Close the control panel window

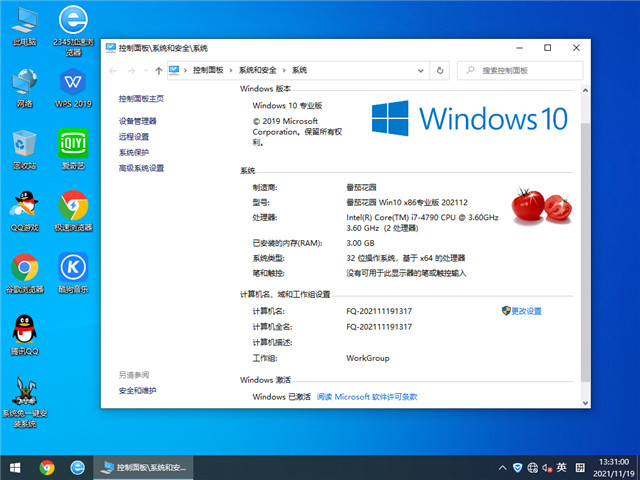(x=576, y=48)
